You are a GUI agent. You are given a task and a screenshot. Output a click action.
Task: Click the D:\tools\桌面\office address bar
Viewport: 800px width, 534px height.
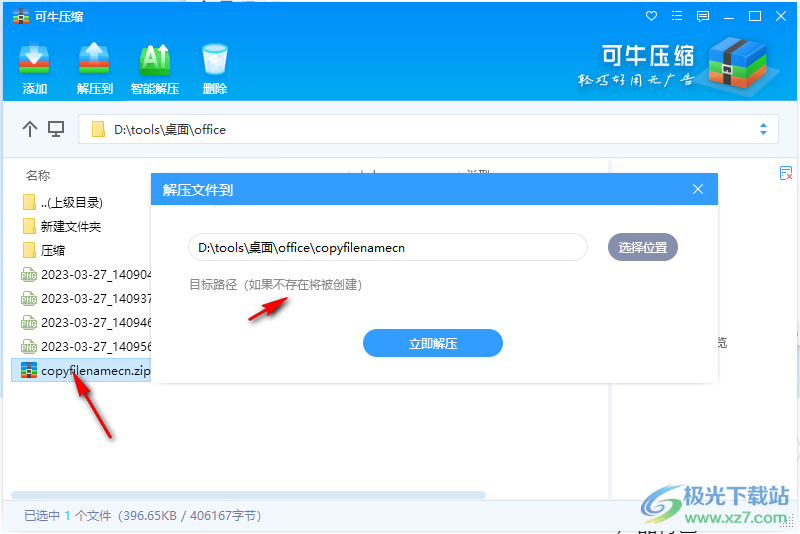[428, 129]
